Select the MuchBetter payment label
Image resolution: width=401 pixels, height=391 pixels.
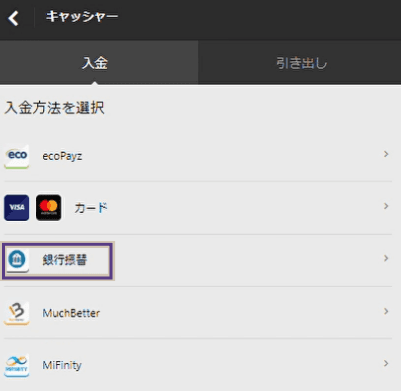click(71, 313)
